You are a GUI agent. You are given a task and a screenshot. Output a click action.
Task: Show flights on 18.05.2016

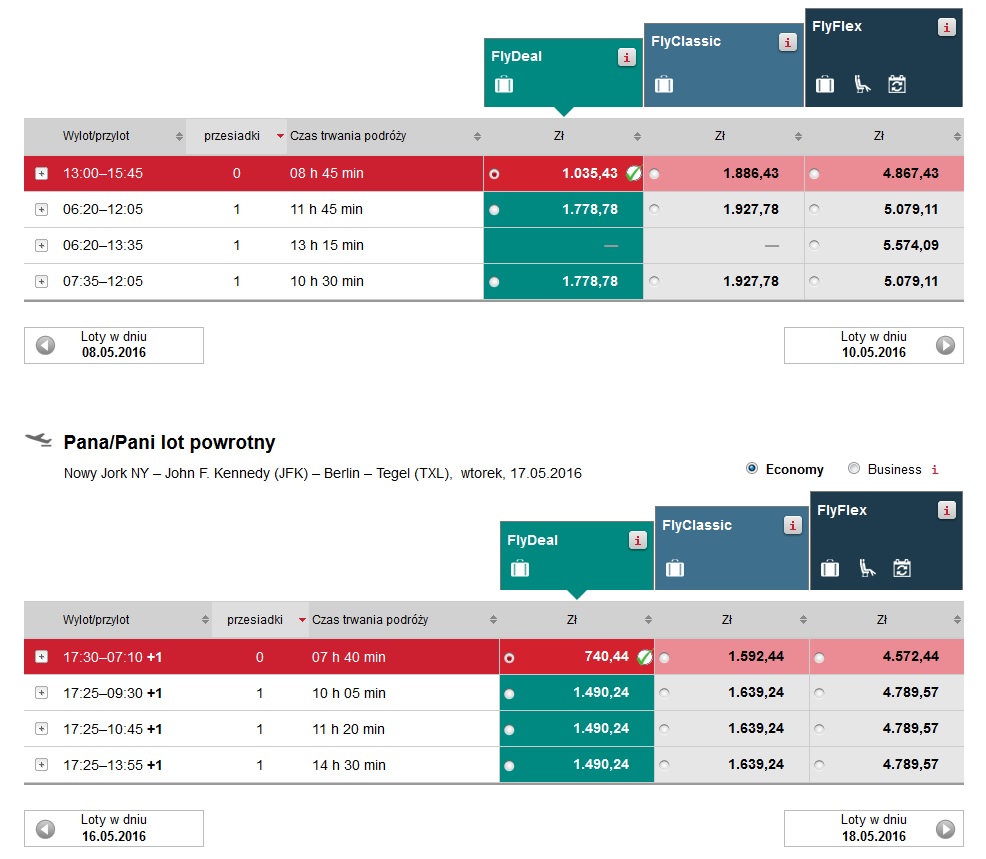pos(873,828)
